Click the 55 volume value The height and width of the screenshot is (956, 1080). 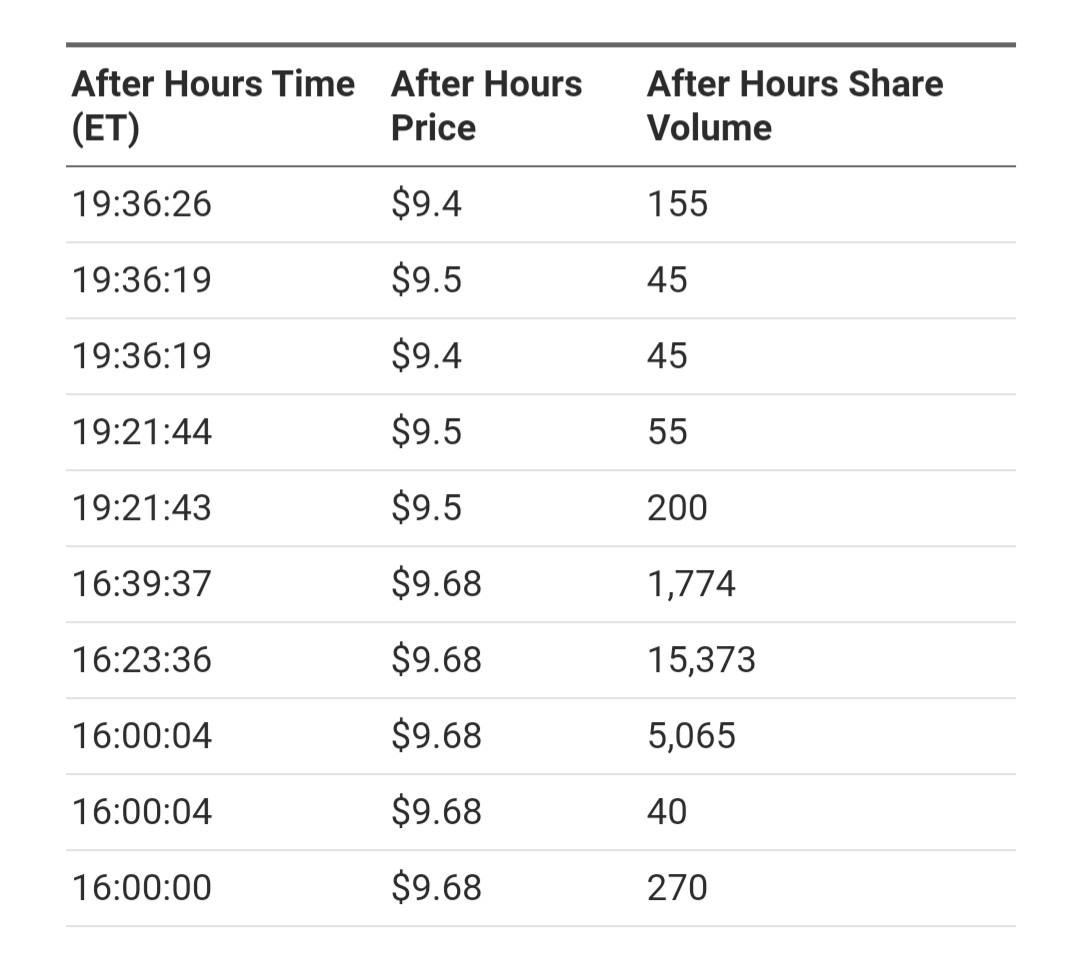pos(667,432)
